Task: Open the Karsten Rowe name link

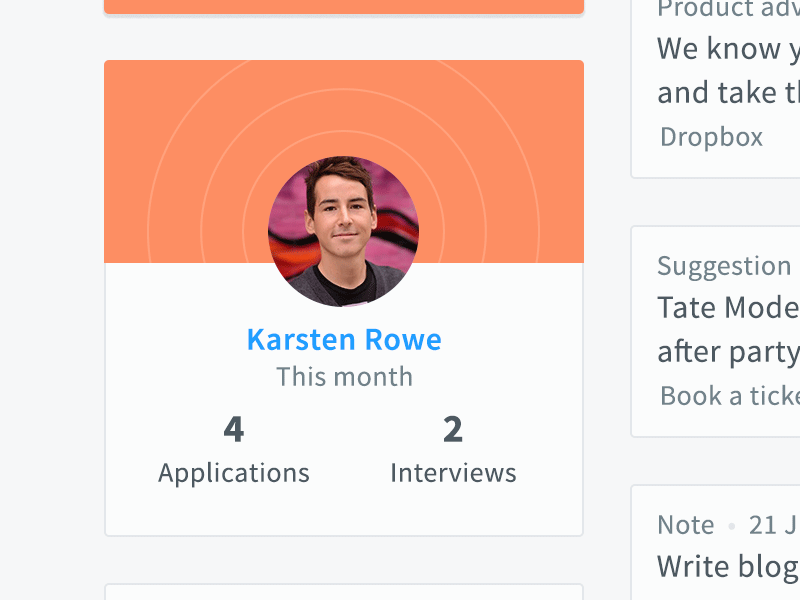Action: 344,340
